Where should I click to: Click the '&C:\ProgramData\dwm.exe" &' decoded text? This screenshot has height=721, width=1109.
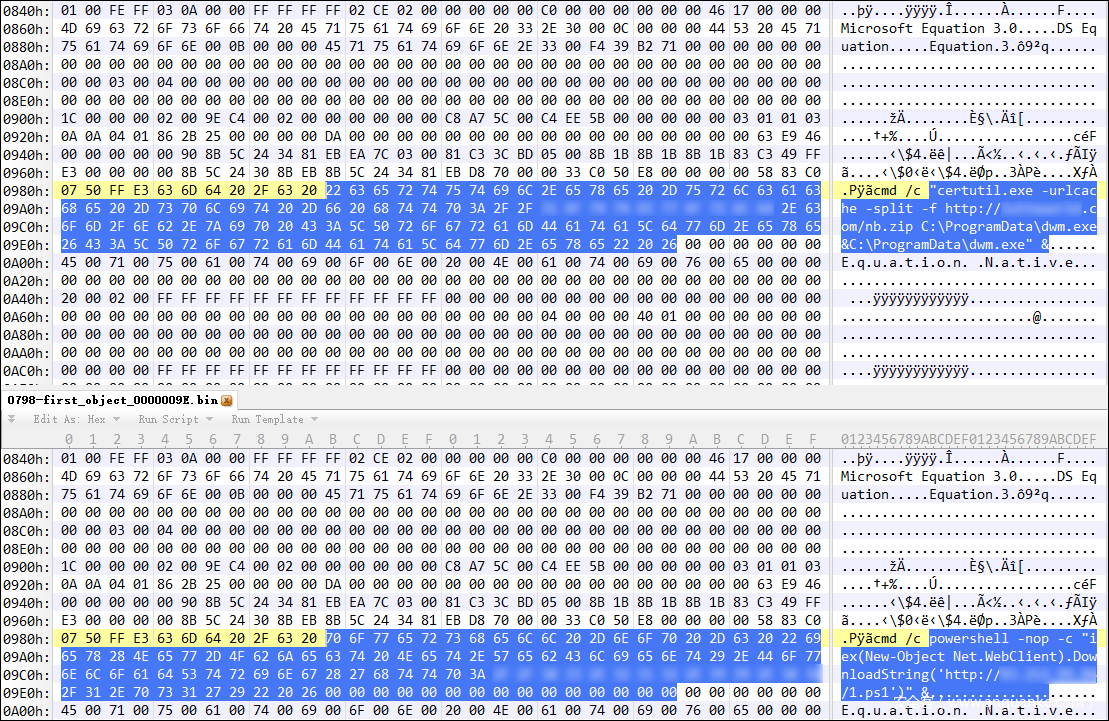pos(945,244)
